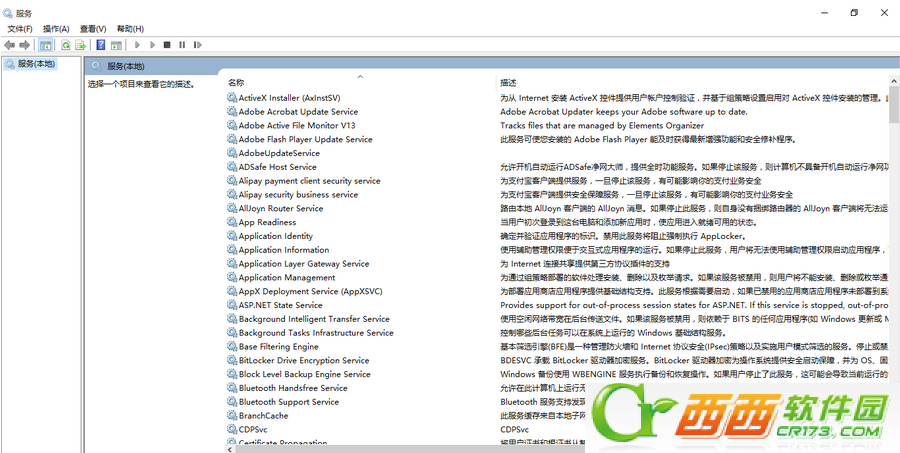Open the 操作(A) menu
This screenshot has height=453, width=900.
click(x=56, y=29)
